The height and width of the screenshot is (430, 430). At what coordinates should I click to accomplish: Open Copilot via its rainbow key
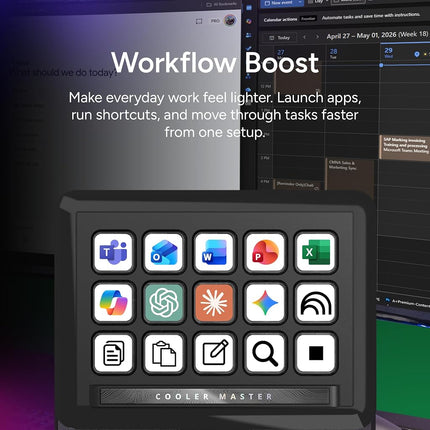(x=114, y=303)
